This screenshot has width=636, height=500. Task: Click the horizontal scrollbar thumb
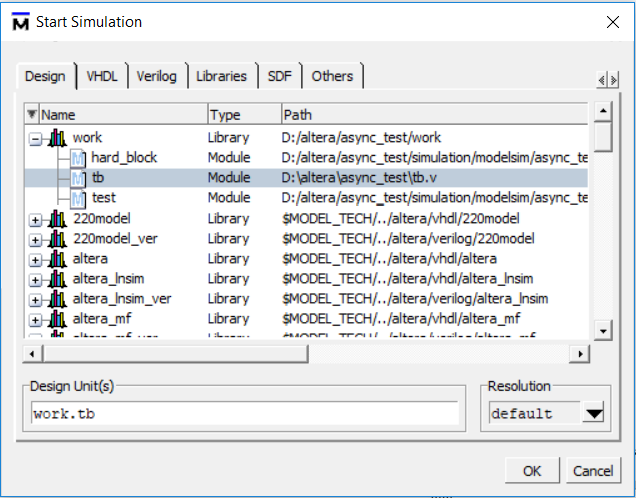175,354
